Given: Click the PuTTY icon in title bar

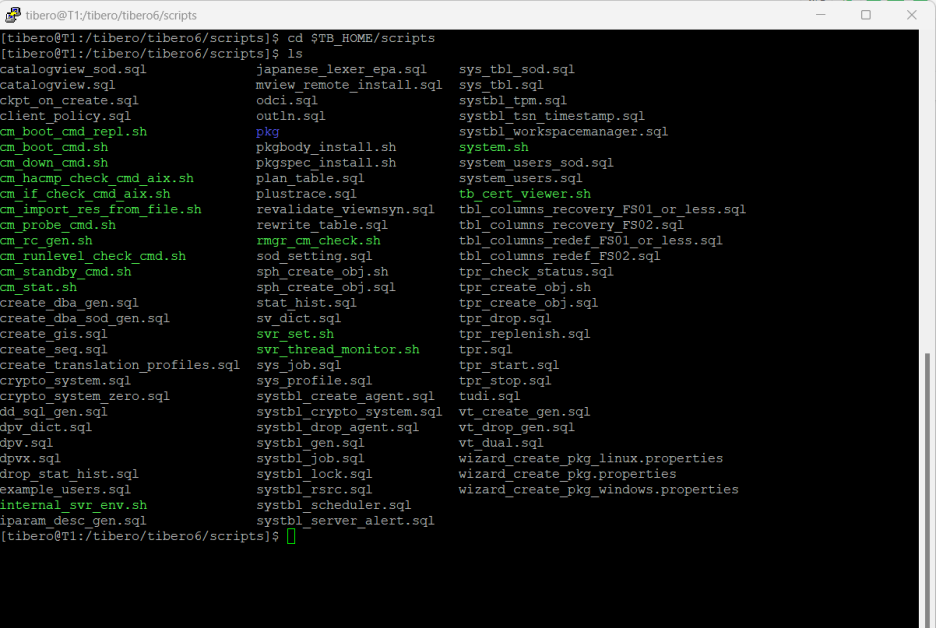Looking at the screenshot, I should click(13, 15).
